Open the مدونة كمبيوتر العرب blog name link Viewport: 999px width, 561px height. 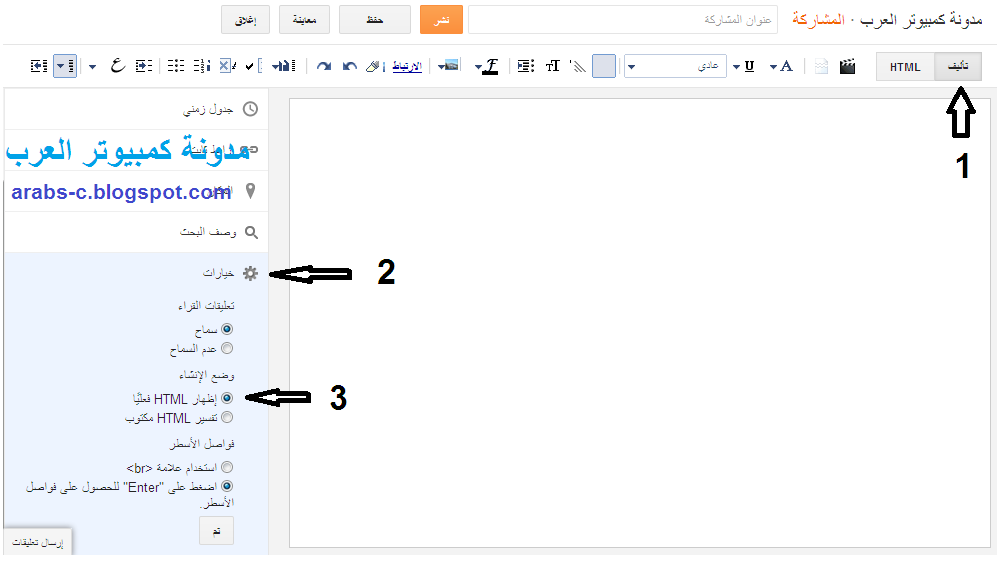(x=921, y=20)
